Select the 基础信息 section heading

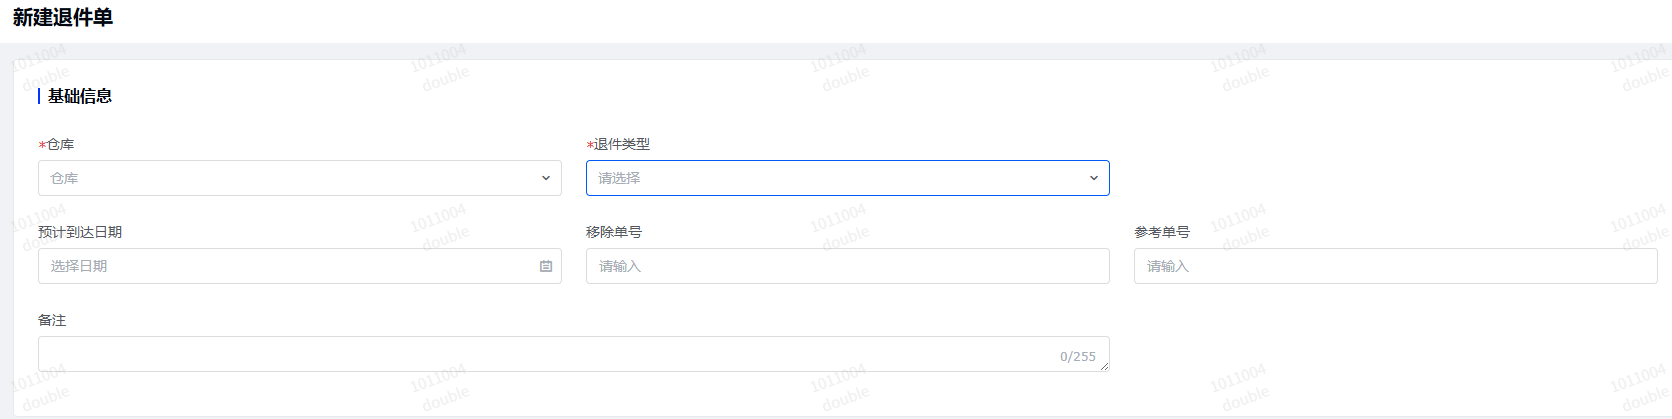[x=80, y=96]
